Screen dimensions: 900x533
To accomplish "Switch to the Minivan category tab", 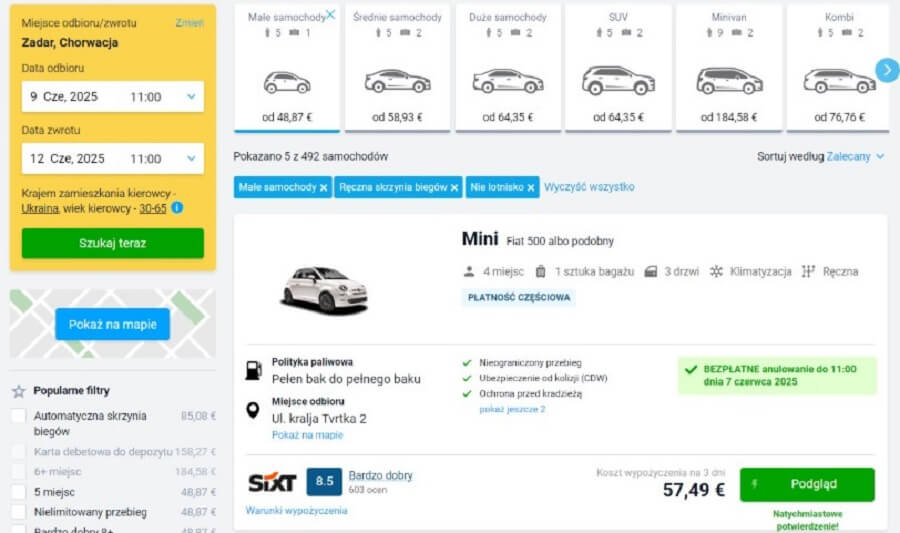I will [x=729, y=67].
